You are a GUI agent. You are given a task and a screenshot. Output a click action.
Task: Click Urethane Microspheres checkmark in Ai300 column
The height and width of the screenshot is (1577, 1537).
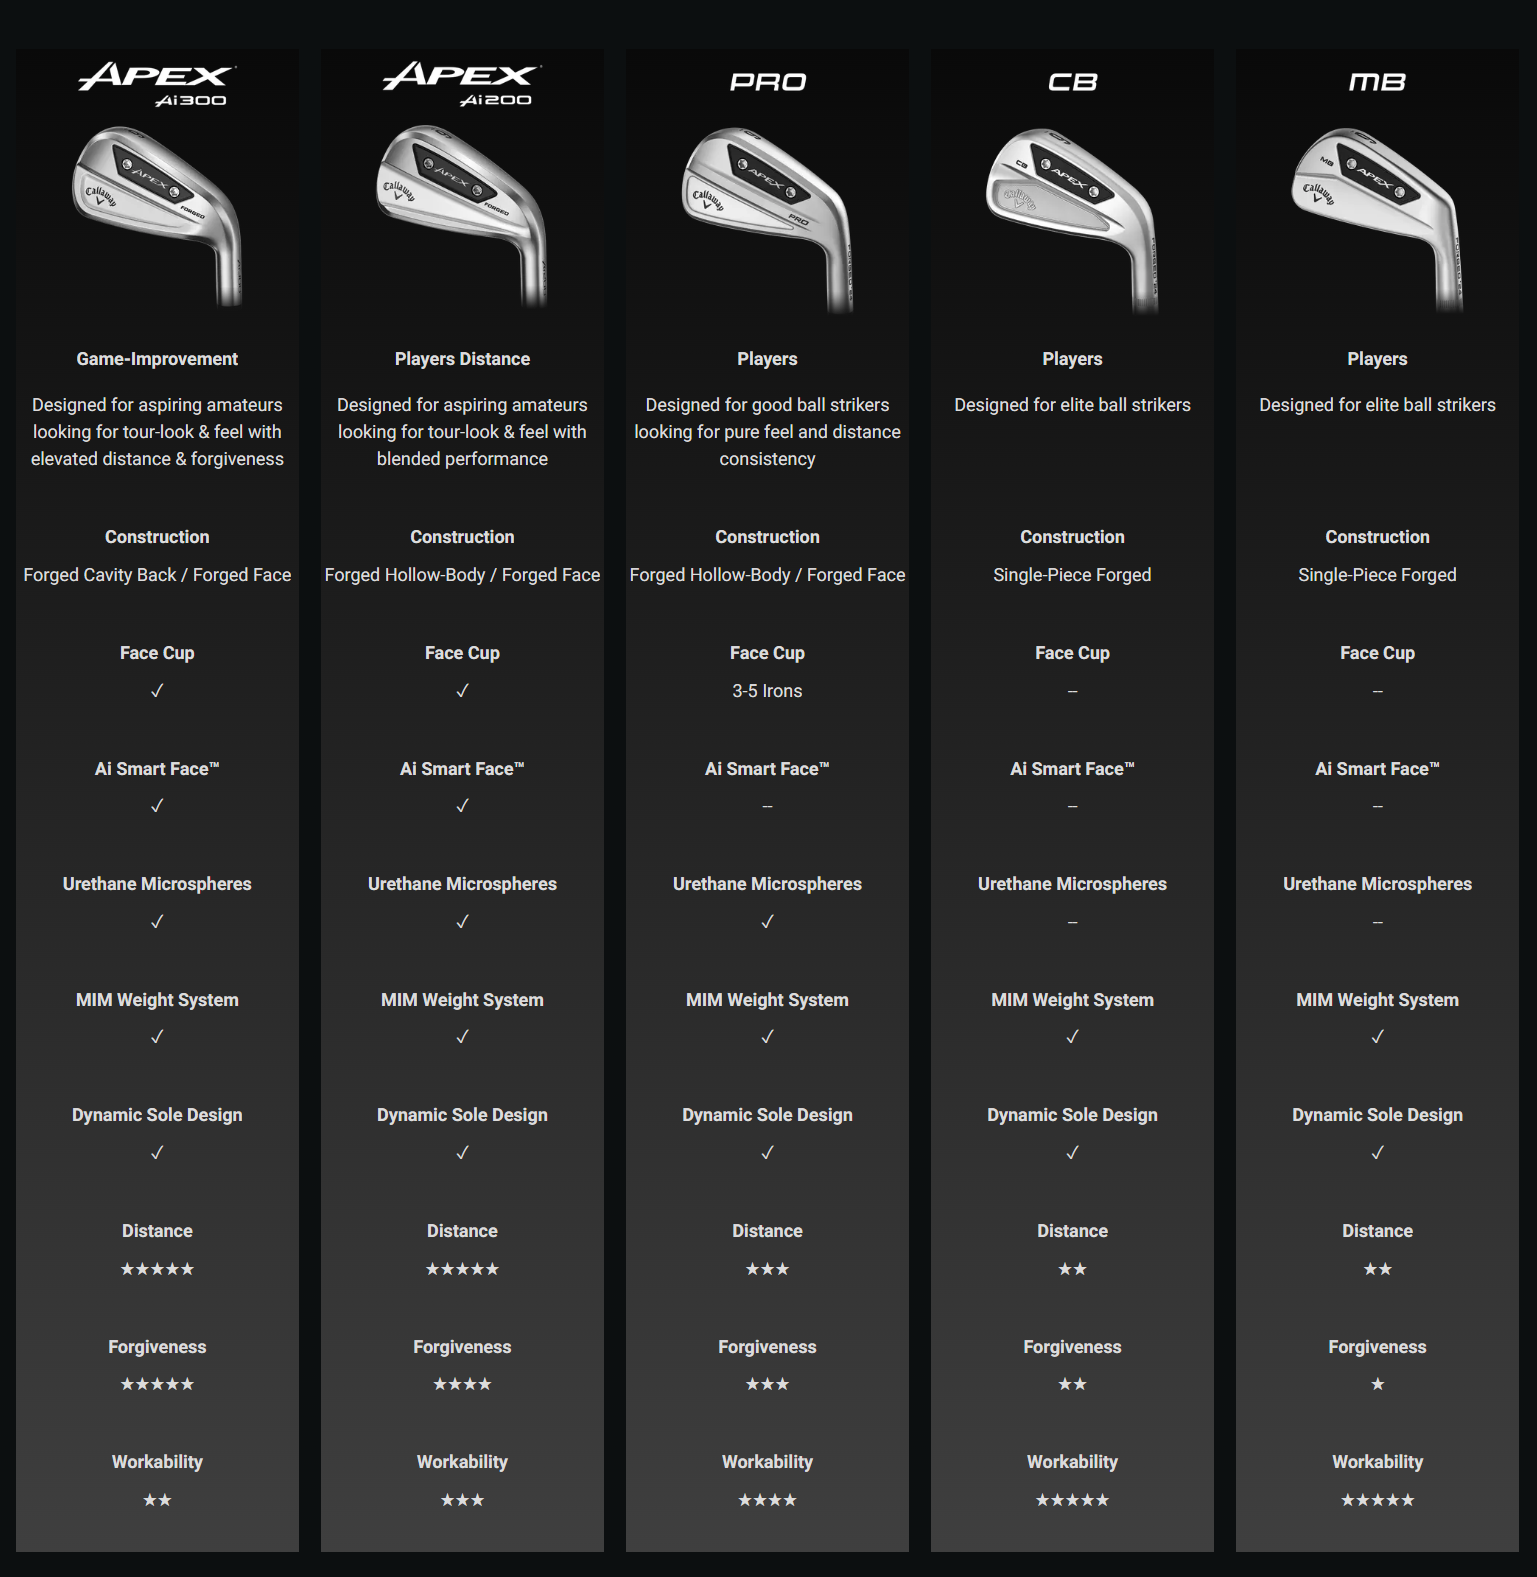[x=157, y=922]
